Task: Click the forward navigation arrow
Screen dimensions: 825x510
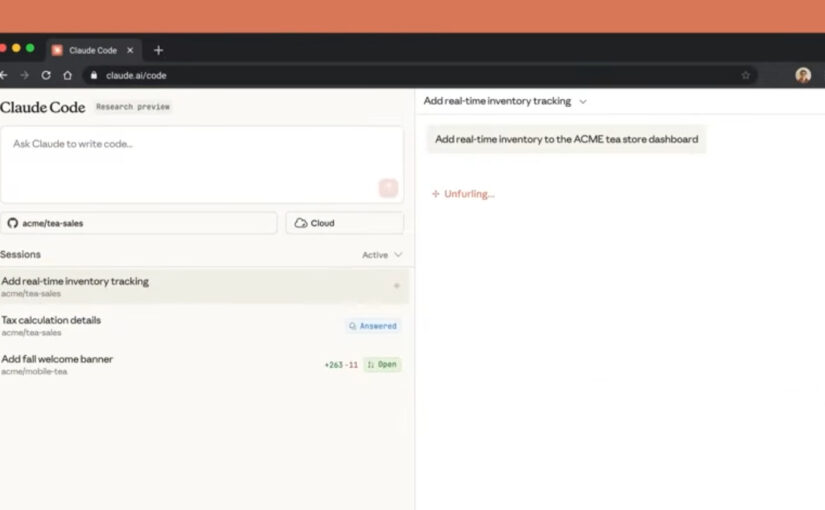Action: point(24,75)
